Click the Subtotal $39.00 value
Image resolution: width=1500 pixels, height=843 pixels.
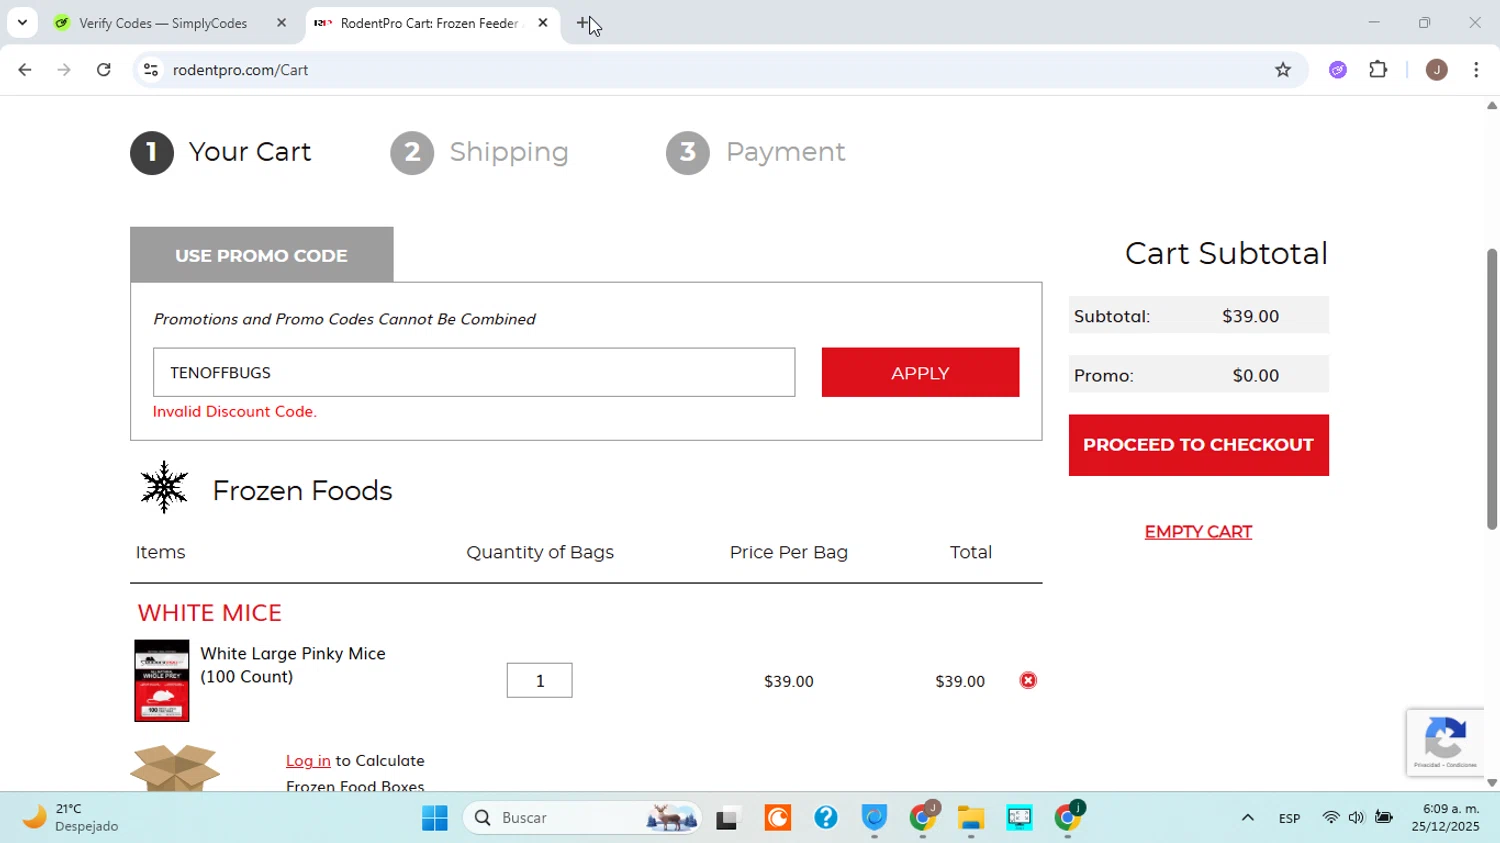[x=1250, y=316]
